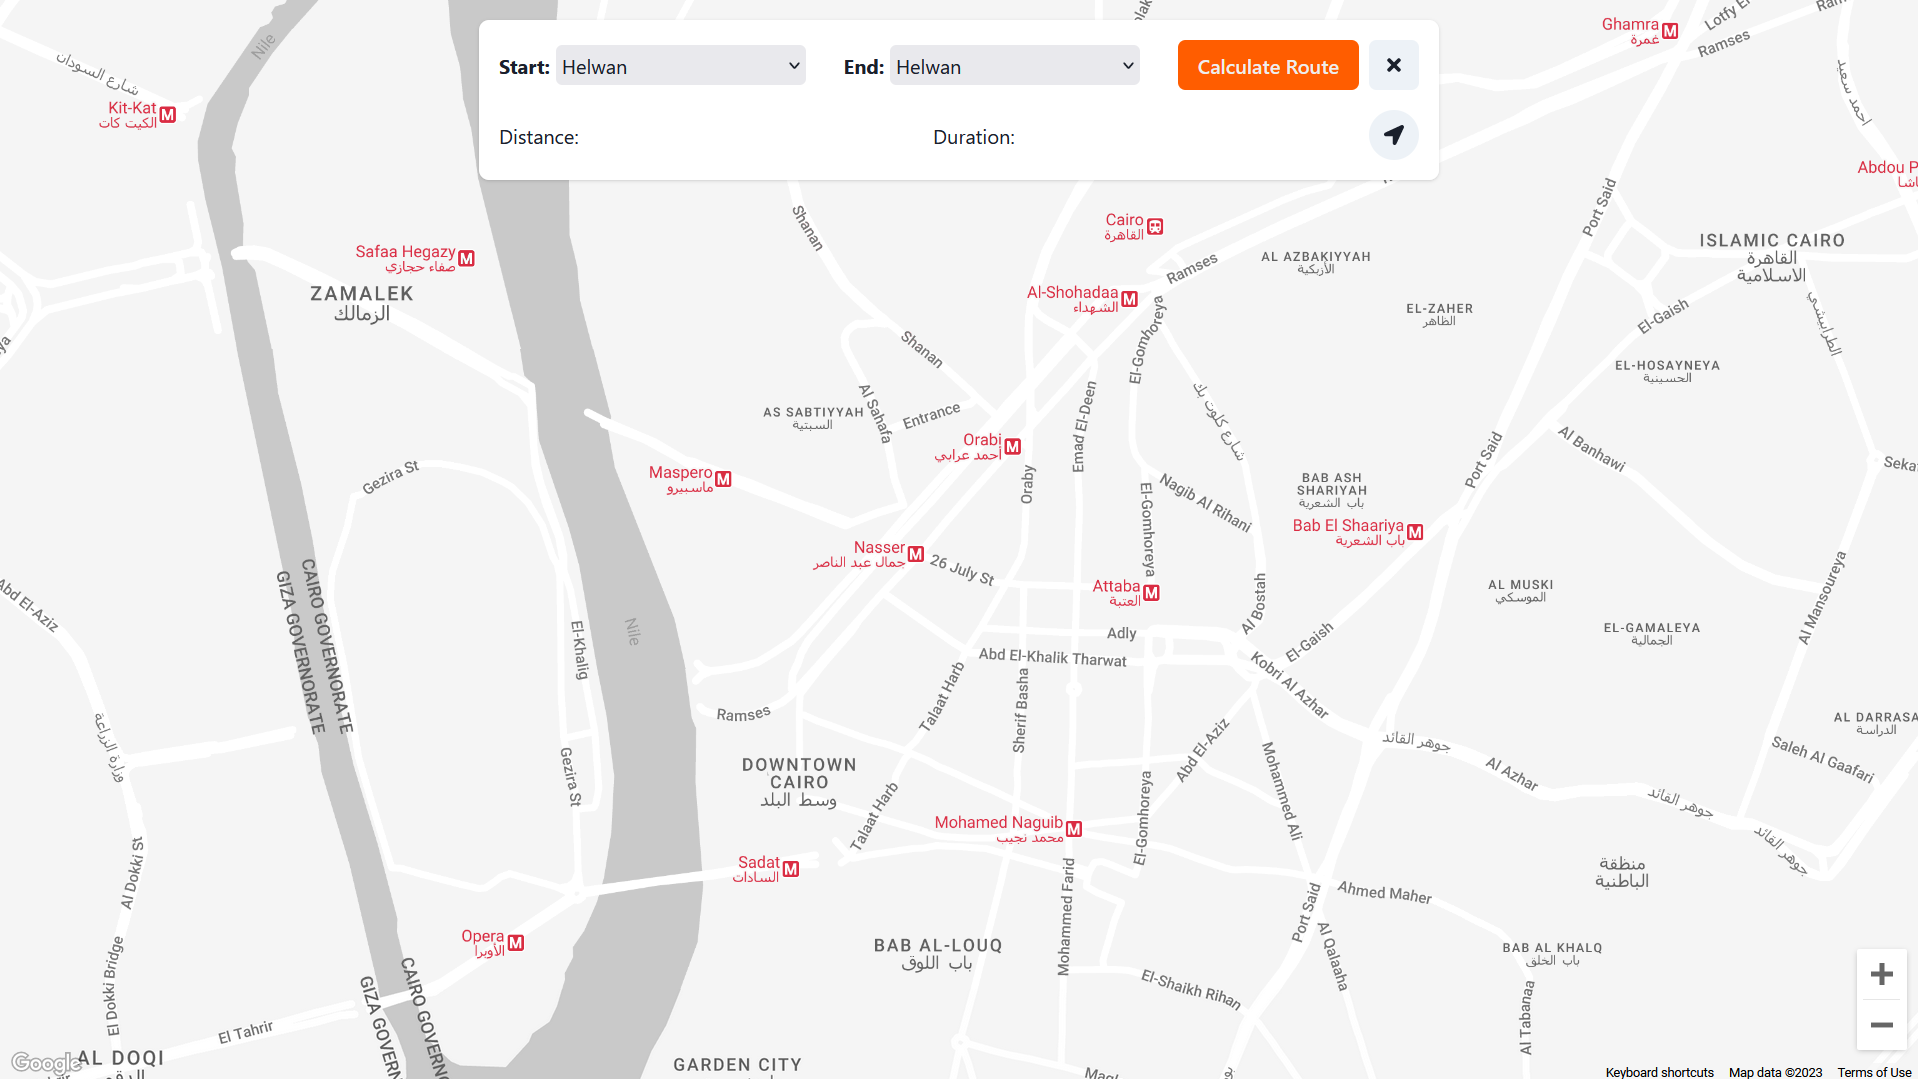Viewport: 1918px width, 1079px height.
Task: Open the Terms of Use link
Action: 1873,1072
